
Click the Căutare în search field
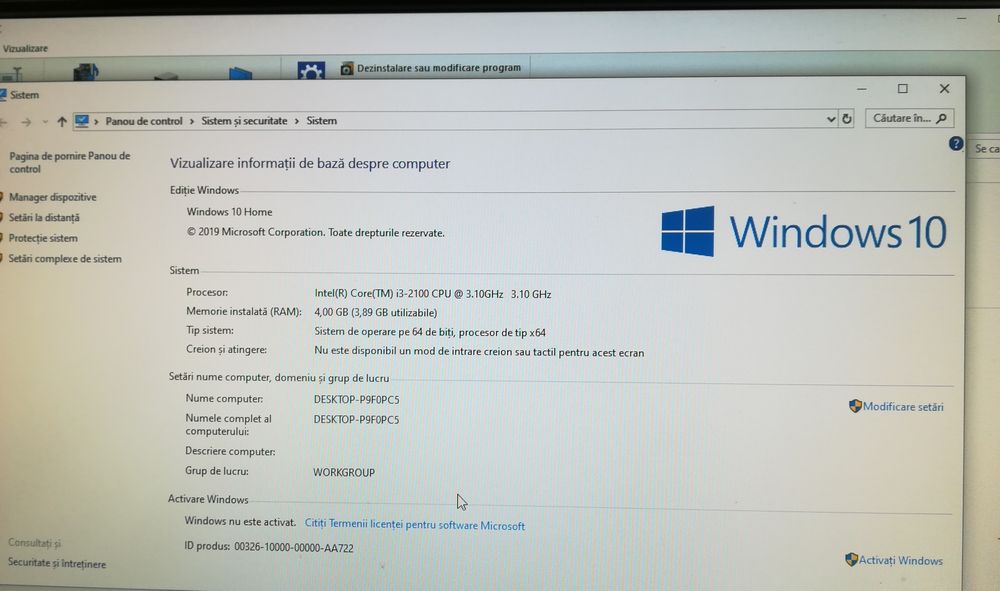coord(909,119)
